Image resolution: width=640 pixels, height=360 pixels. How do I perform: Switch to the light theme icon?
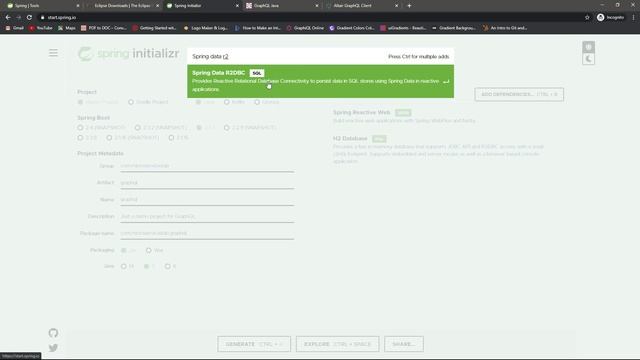pos(588,47)
